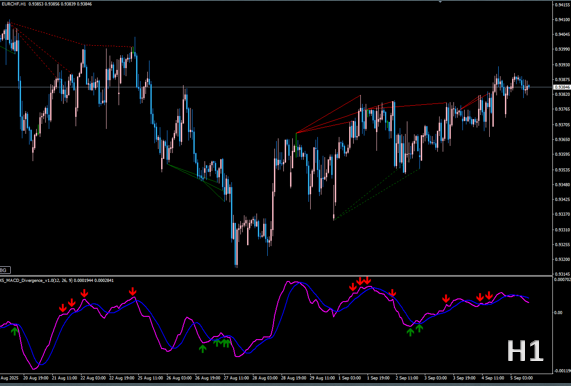This screenshot has width=571, height=386.
Task: Click the time axis label 2 Sep 11:00
Action: pos(408,378)
